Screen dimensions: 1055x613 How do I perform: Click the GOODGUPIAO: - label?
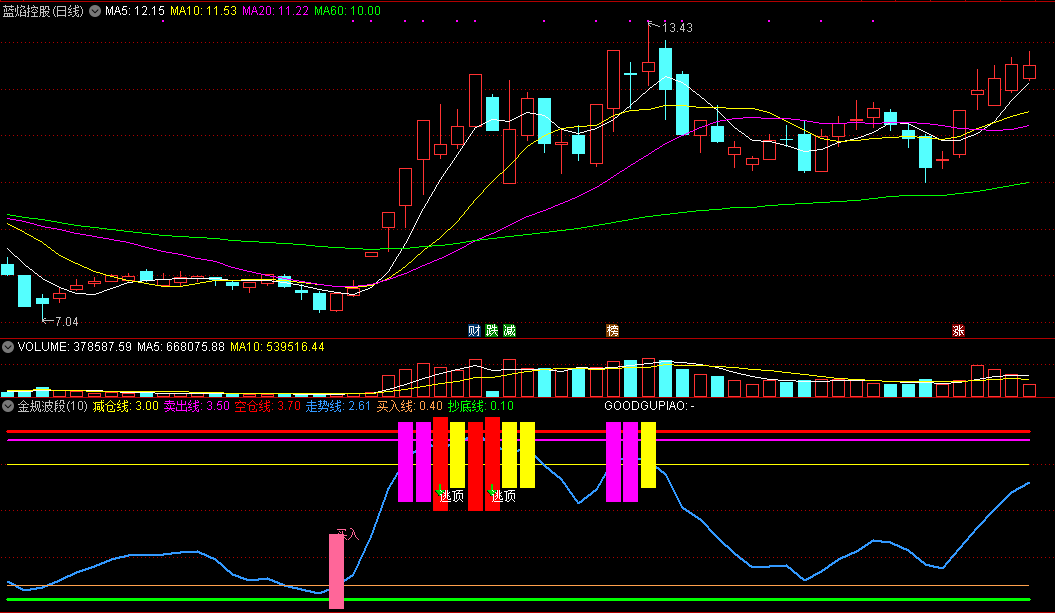[x=649, y=406]
